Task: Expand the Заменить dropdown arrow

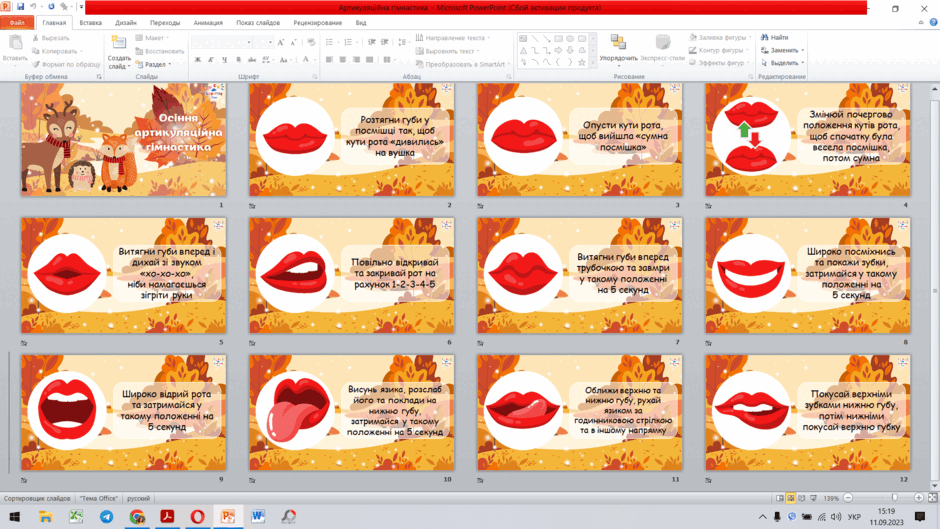Action: [x=803, y=50]
